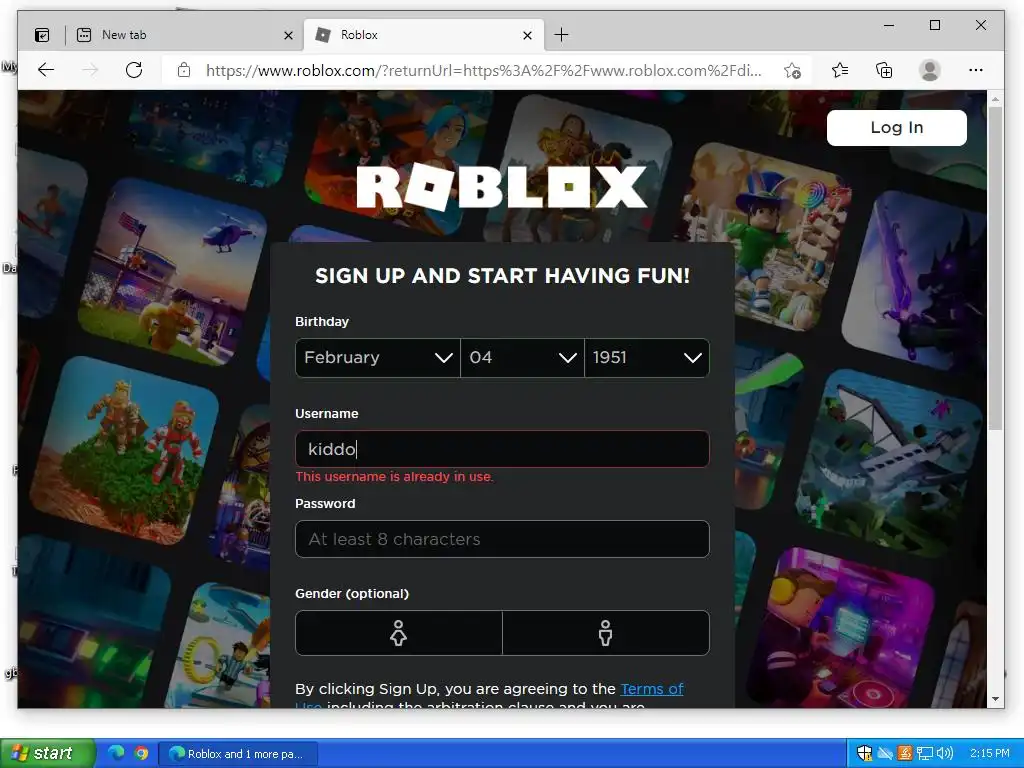Click the page scrollbar up arrow
This screenshot has height=768, width=1024.
click(x=995, y=100)
